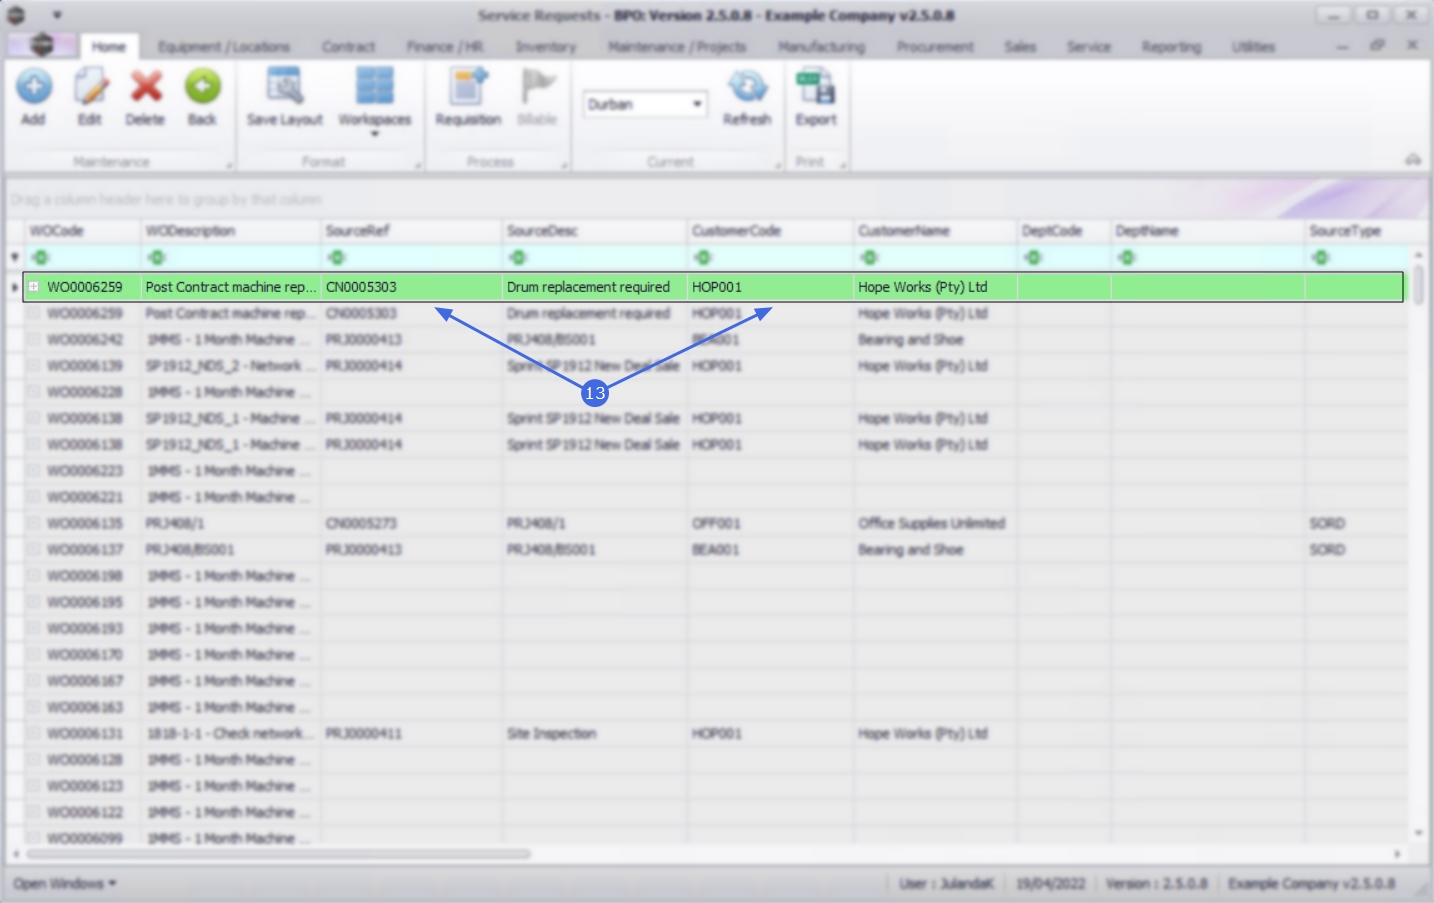Image resolution: width=1434 pixels, height=903 pixels.
Task: Expand the WO0006242 row
Action: [33, 340]
